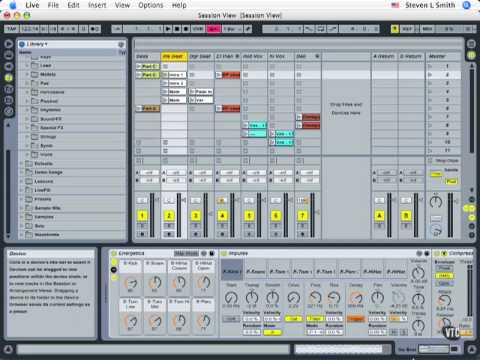The height and width of the screenshot is (360, 480).
Task: Expand the Lead folder
Action: tap(27, 65)
